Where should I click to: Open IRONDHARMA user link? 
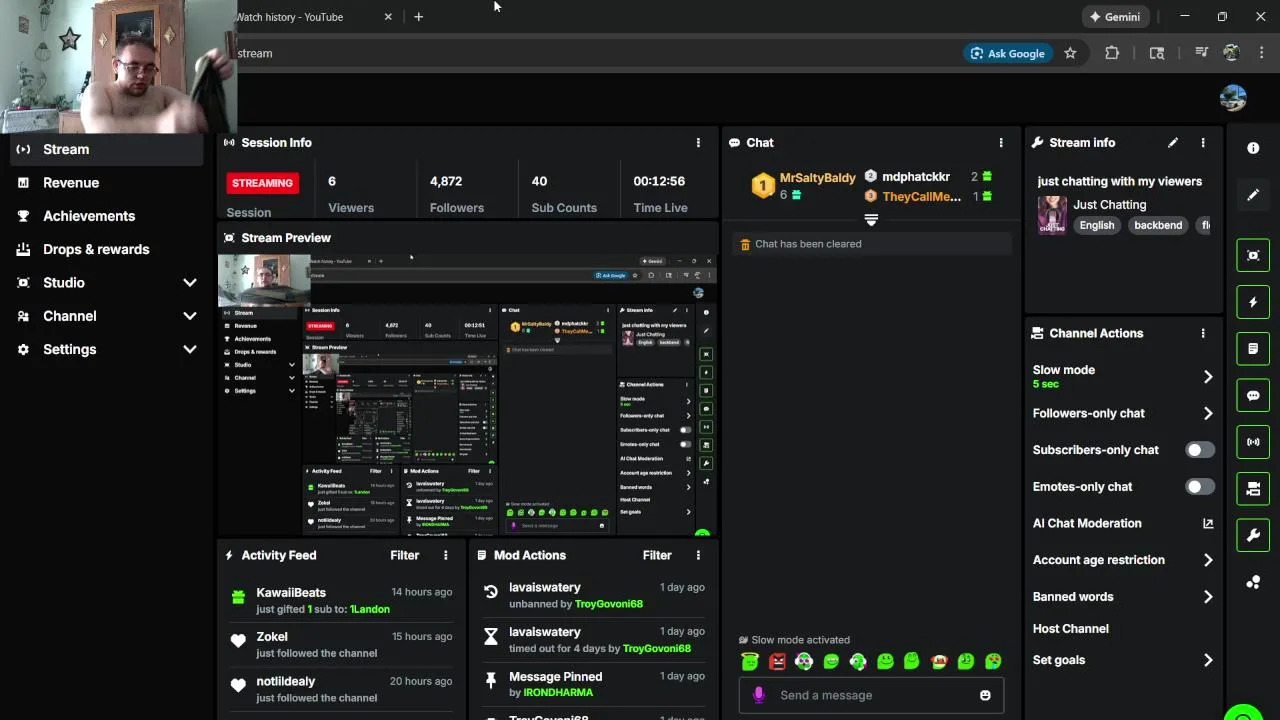tap(558, 692)
